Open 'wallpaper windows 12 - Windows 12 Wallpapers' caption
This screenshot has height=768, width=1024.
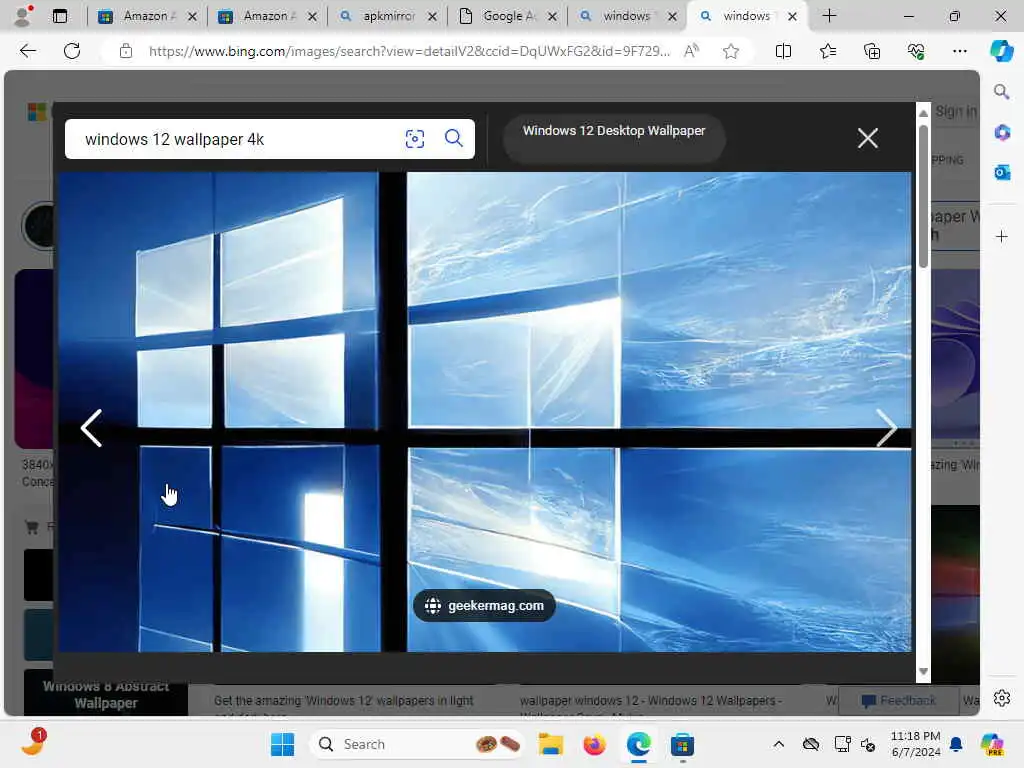tap(650, 700)
